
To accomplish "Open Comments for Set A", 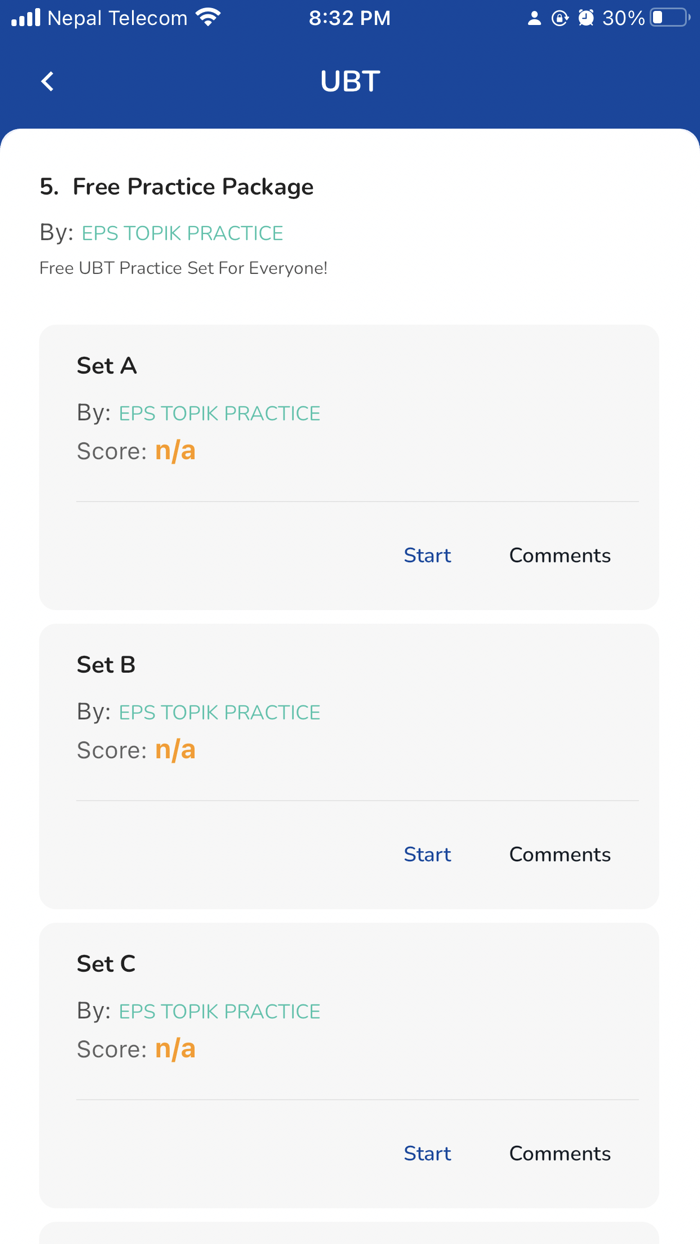I will (x=560, y=555).
